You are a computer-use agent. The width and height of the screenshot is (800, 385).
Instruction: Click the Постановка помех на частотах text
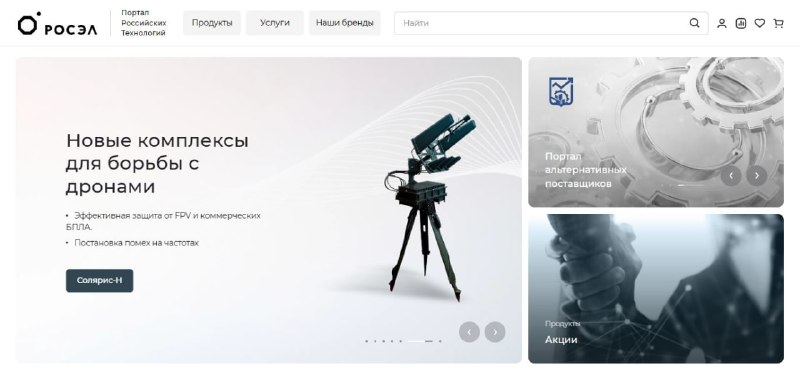pyautogui.click(x=136, y=243)
